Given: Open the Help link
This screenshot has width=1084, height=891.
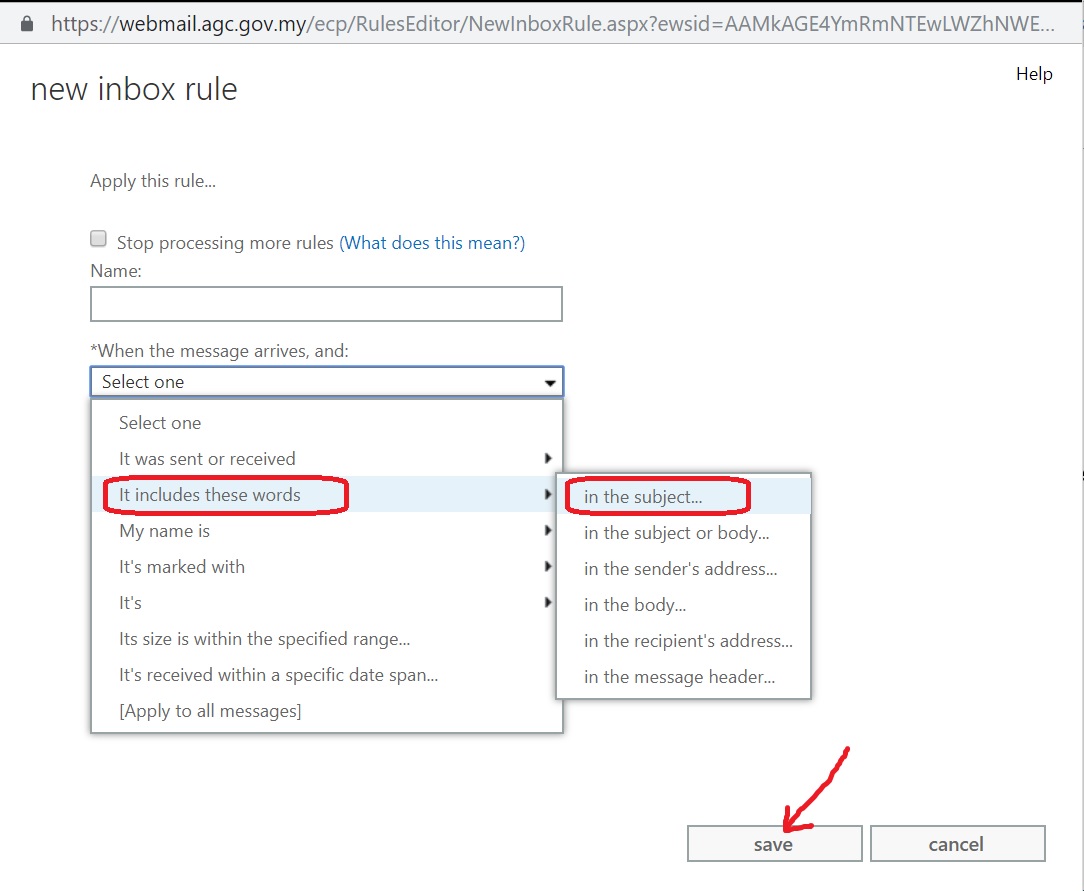Looking at the screenshot, I should click(x=1034, y=74).
